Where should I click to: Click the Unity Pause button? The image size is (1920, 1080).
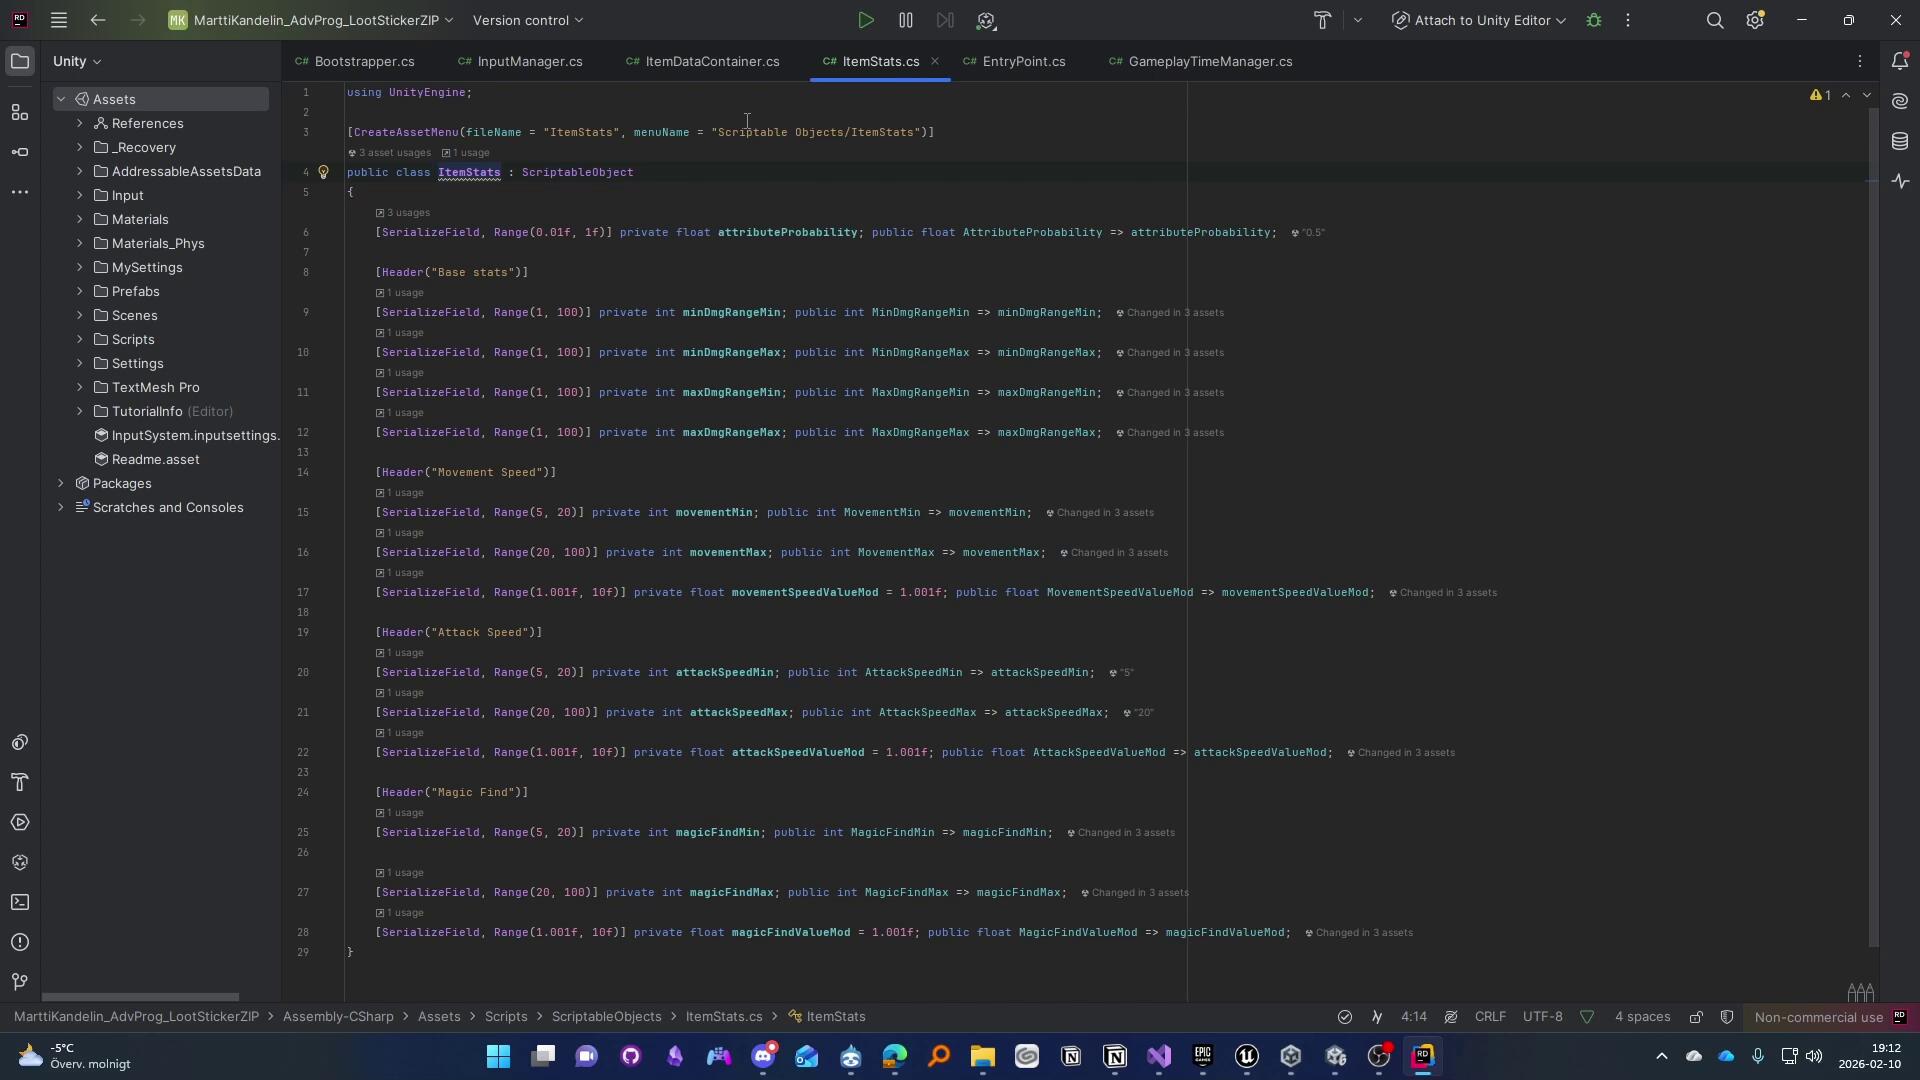click(x=905, y=20)
